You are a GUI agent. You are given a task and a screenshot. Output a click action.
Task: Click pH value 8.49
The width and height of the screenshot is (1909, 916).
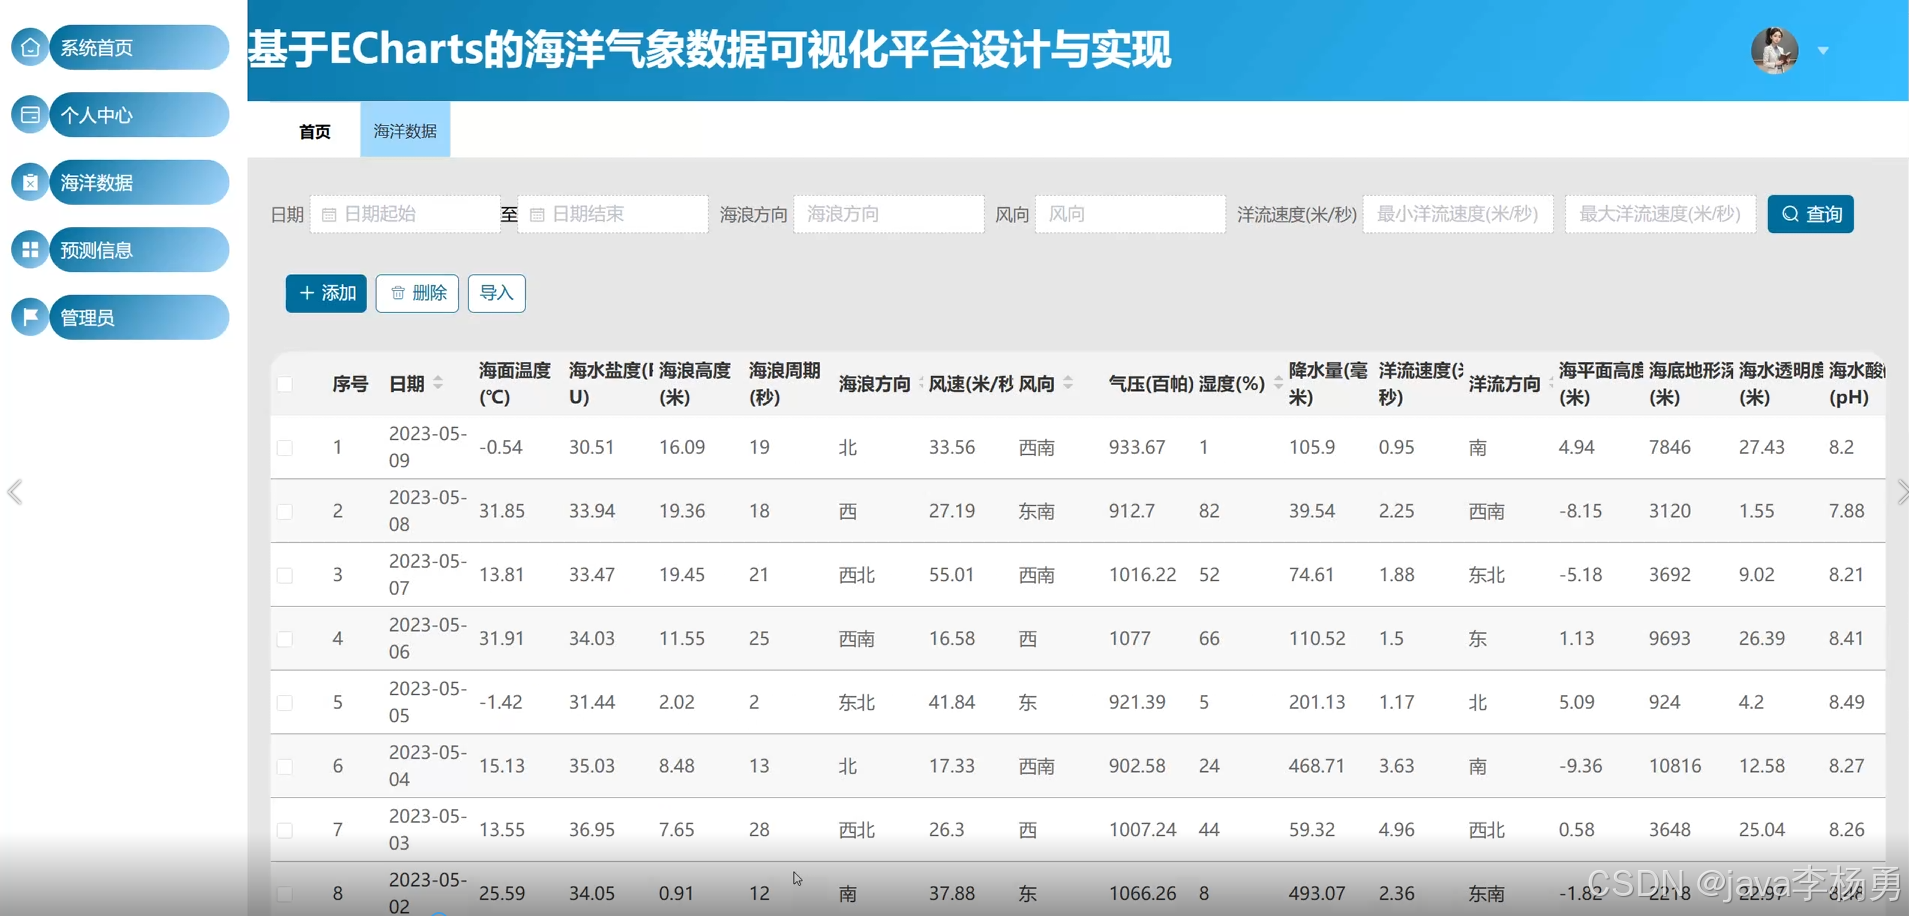pos(1846,702)
